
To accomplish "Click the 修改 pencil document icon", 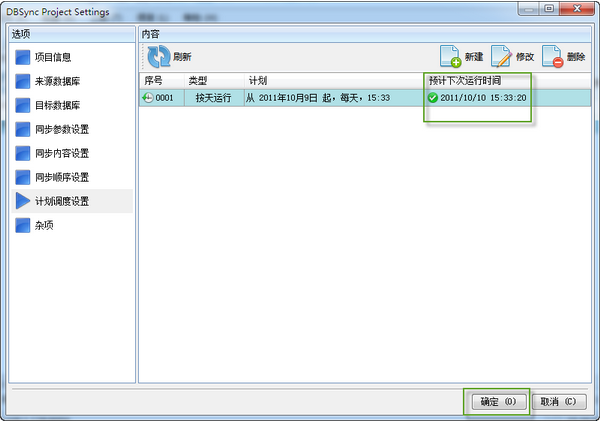I will (501, 57).
